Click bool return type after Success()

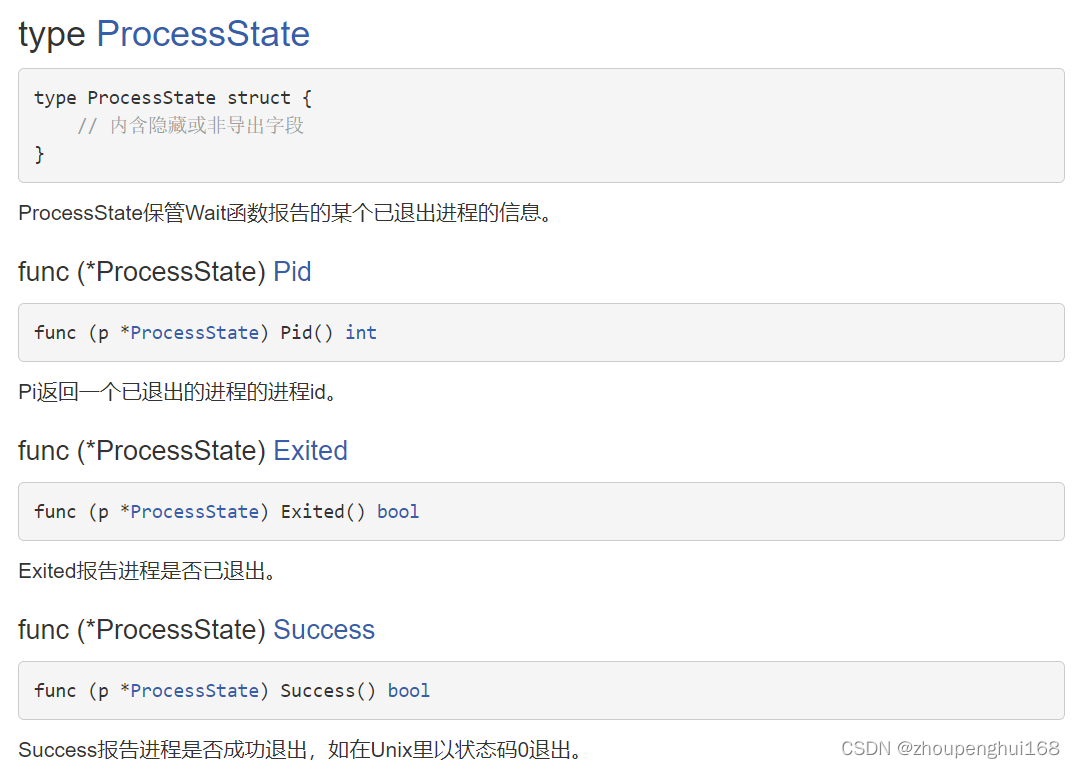(409, 691)
